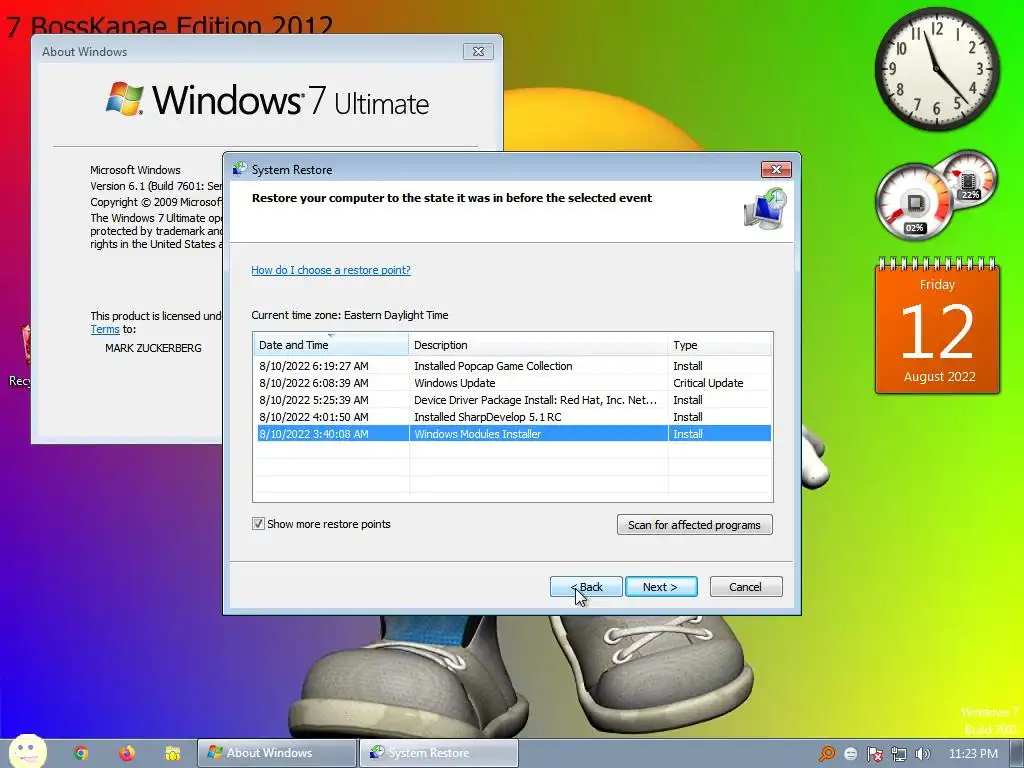1024x768 pixels.
Task: Click the System Restore computer clock header image
Action: click(x=765, y=208)
